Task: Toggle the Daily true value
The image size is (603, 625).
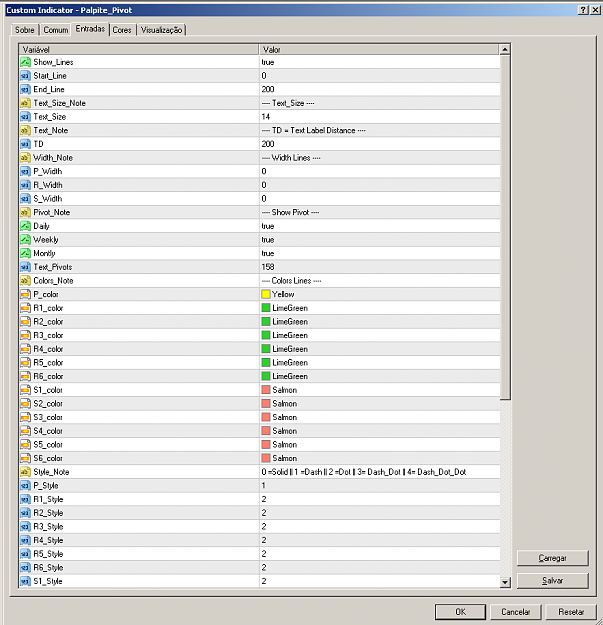Action: (x=268, y=226)
